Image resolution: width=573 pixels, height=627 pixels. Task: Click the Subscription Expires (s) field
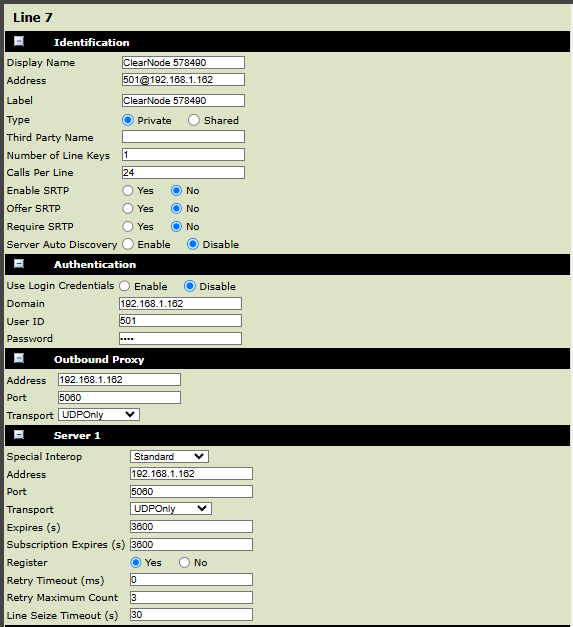(191, 544)
